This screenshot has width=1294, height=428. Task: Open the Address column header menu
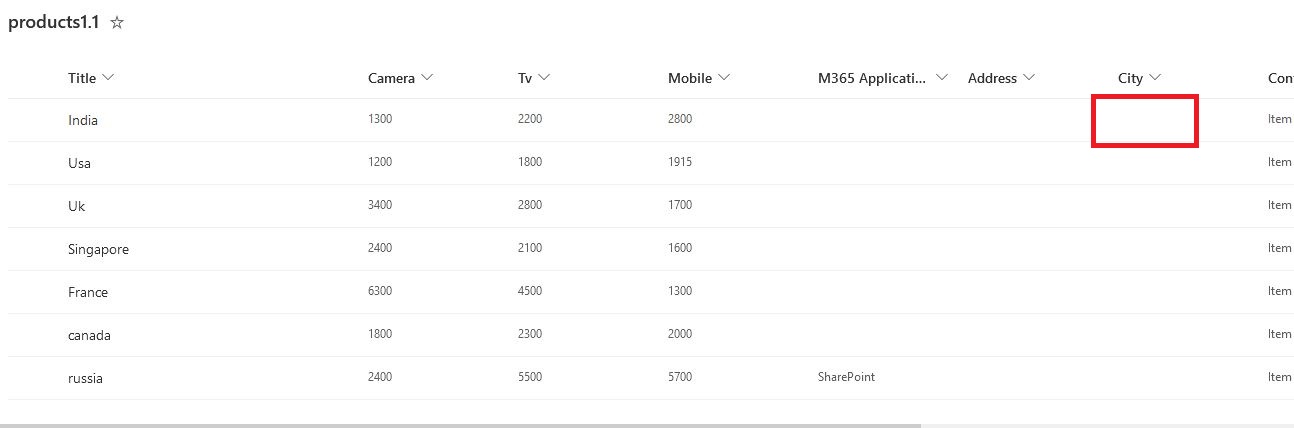coord(1029,78)
